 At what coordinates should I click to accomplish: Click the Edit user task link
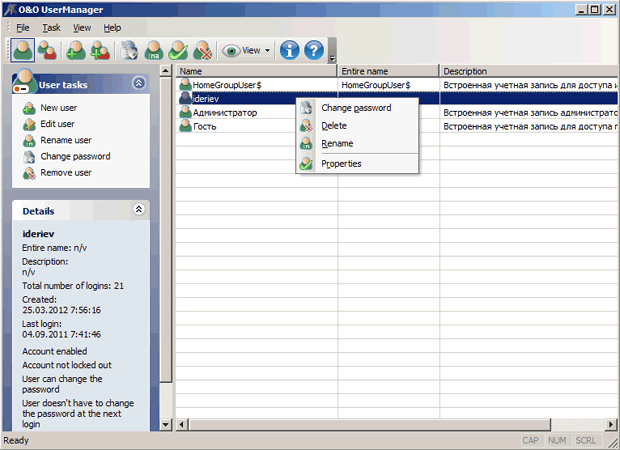pos(57,124)
